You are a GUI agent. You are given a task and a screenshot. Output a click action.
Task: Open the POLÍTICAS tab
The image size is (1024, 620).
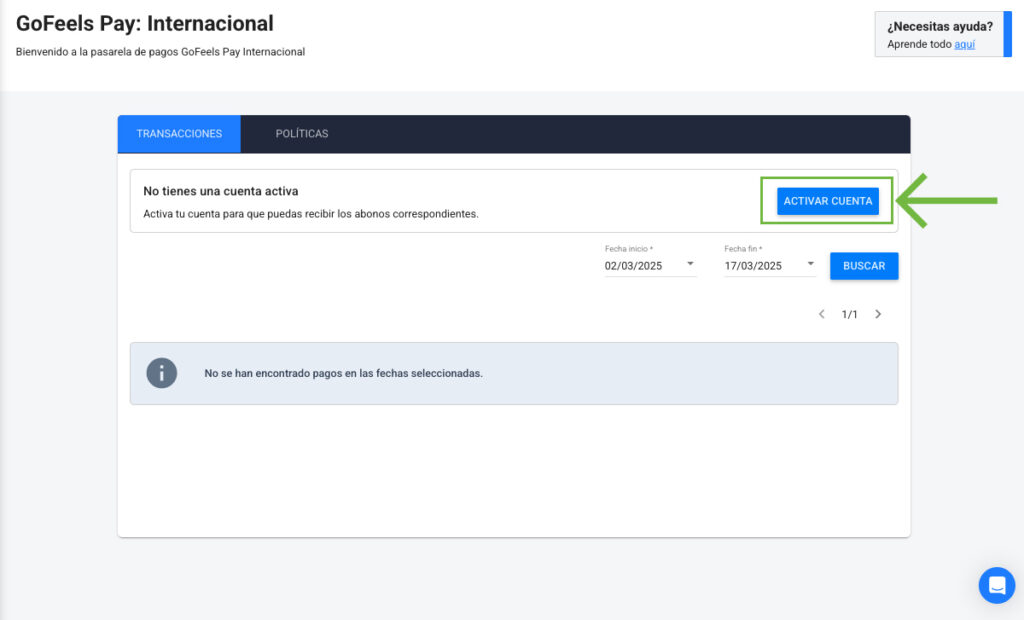point(302,134)
